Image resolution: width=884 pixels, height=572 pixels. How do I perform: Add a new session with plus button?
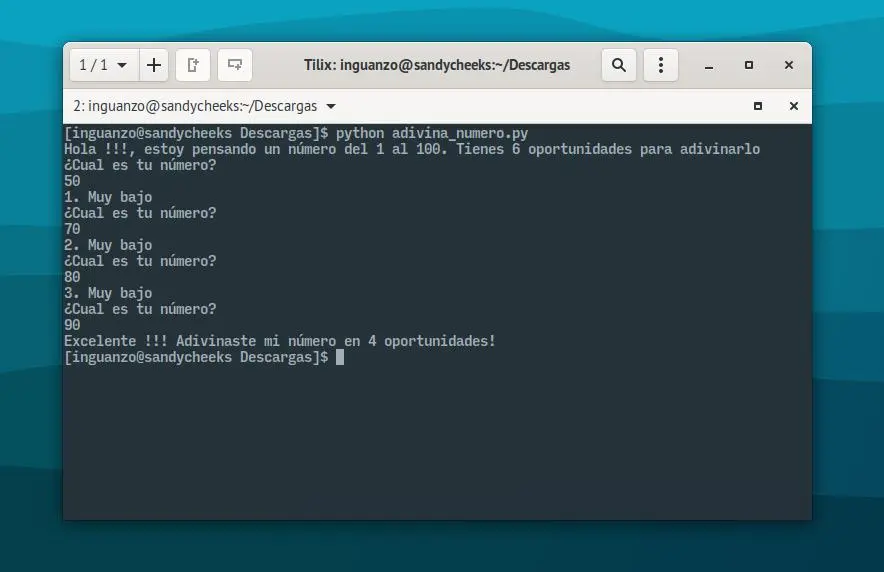pyautogui.click(x=154, y=65)
